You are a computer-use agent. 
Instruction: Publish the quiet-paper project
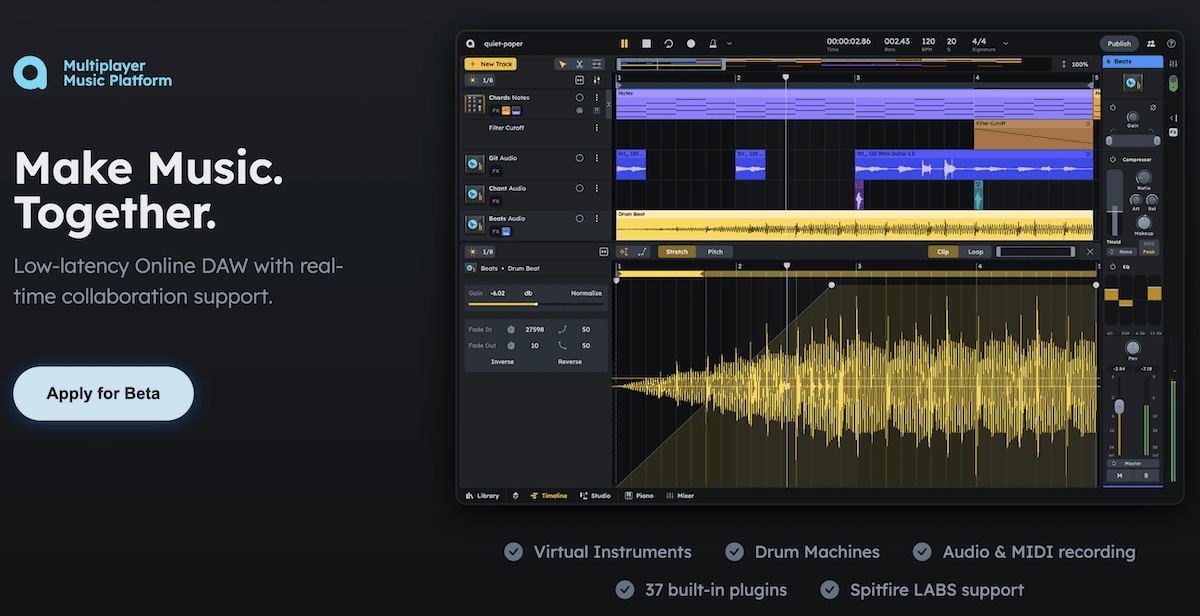1119,43
